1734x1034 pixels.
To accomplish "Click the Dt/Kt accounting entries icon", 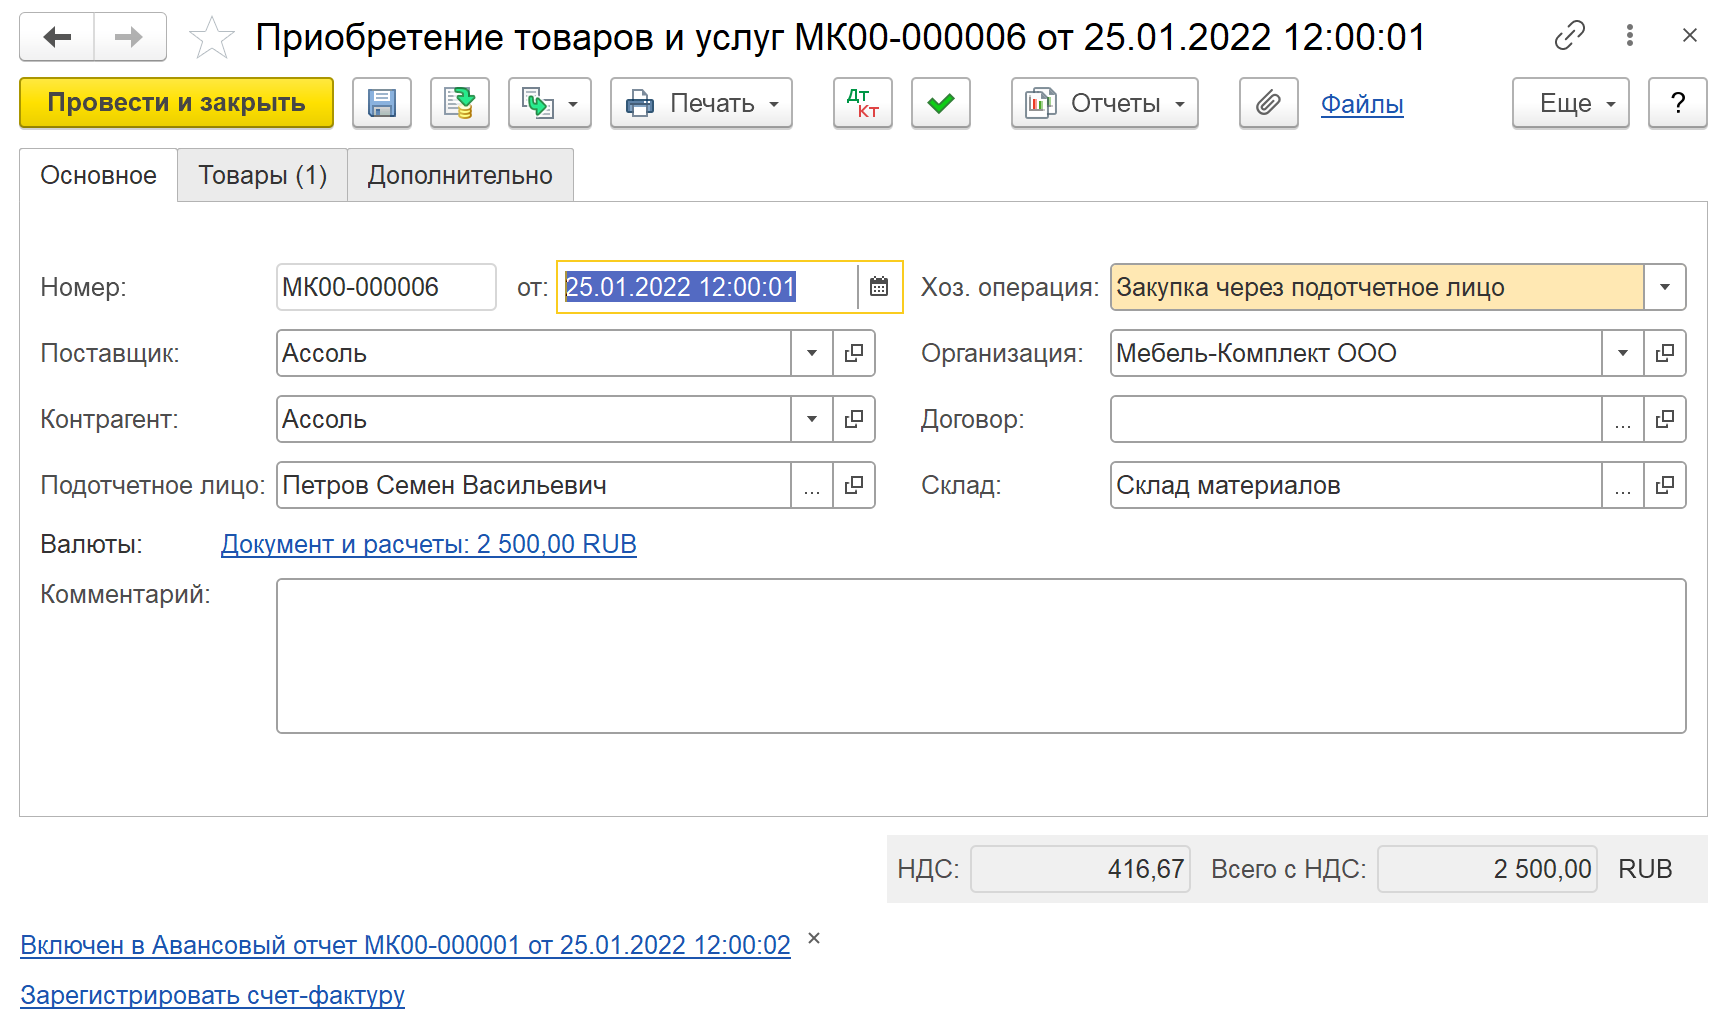I will click(x=862, y=103).
